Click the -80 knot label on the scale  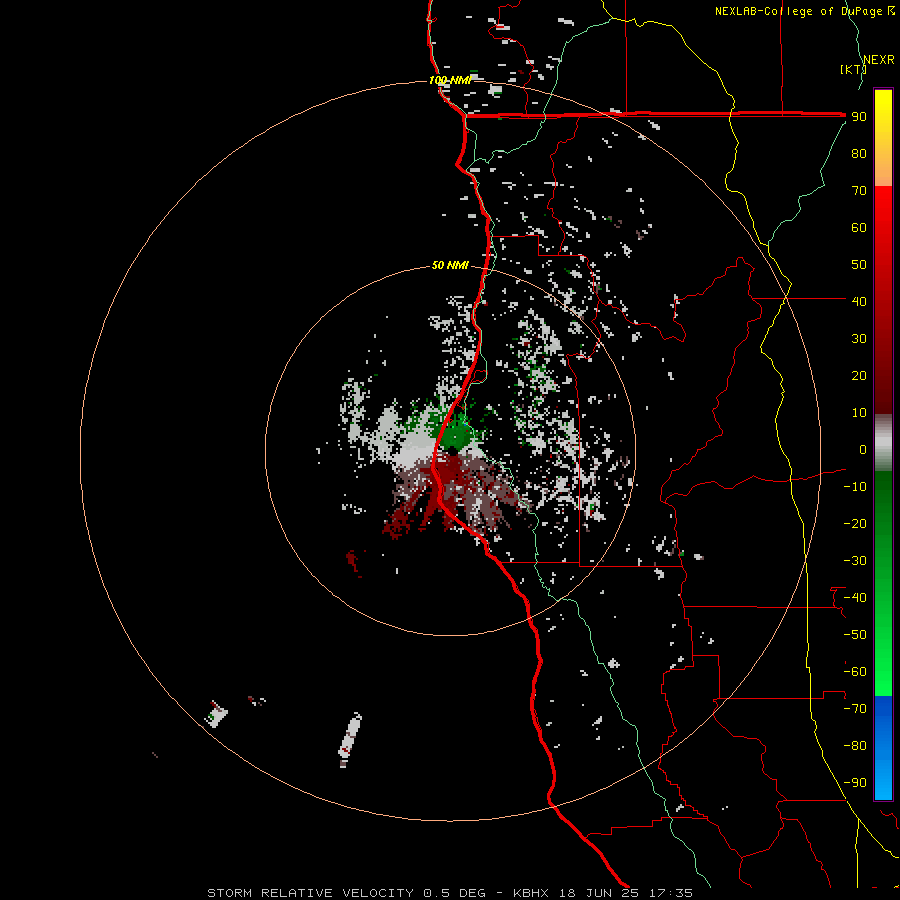855,746
